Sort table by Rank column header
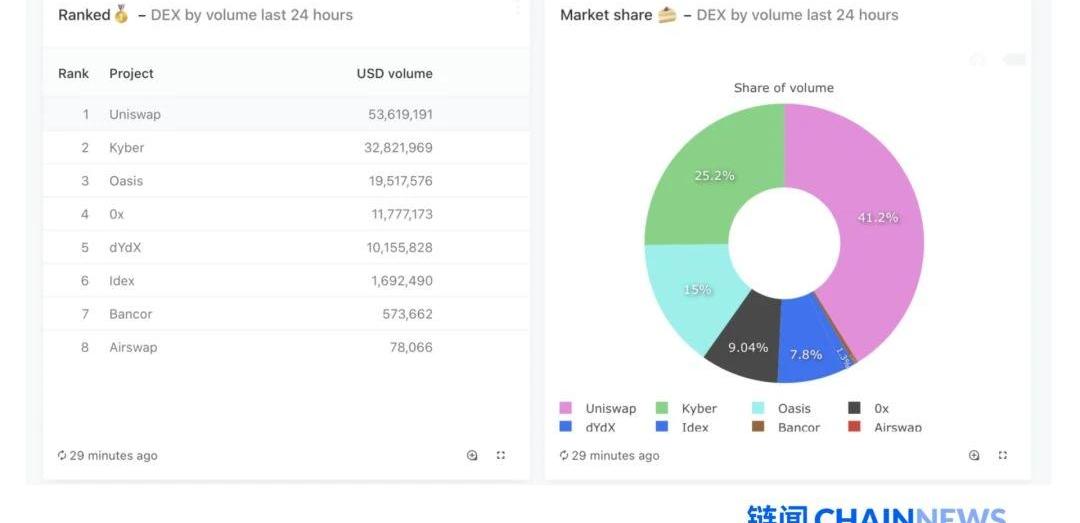 pos(73,74)
